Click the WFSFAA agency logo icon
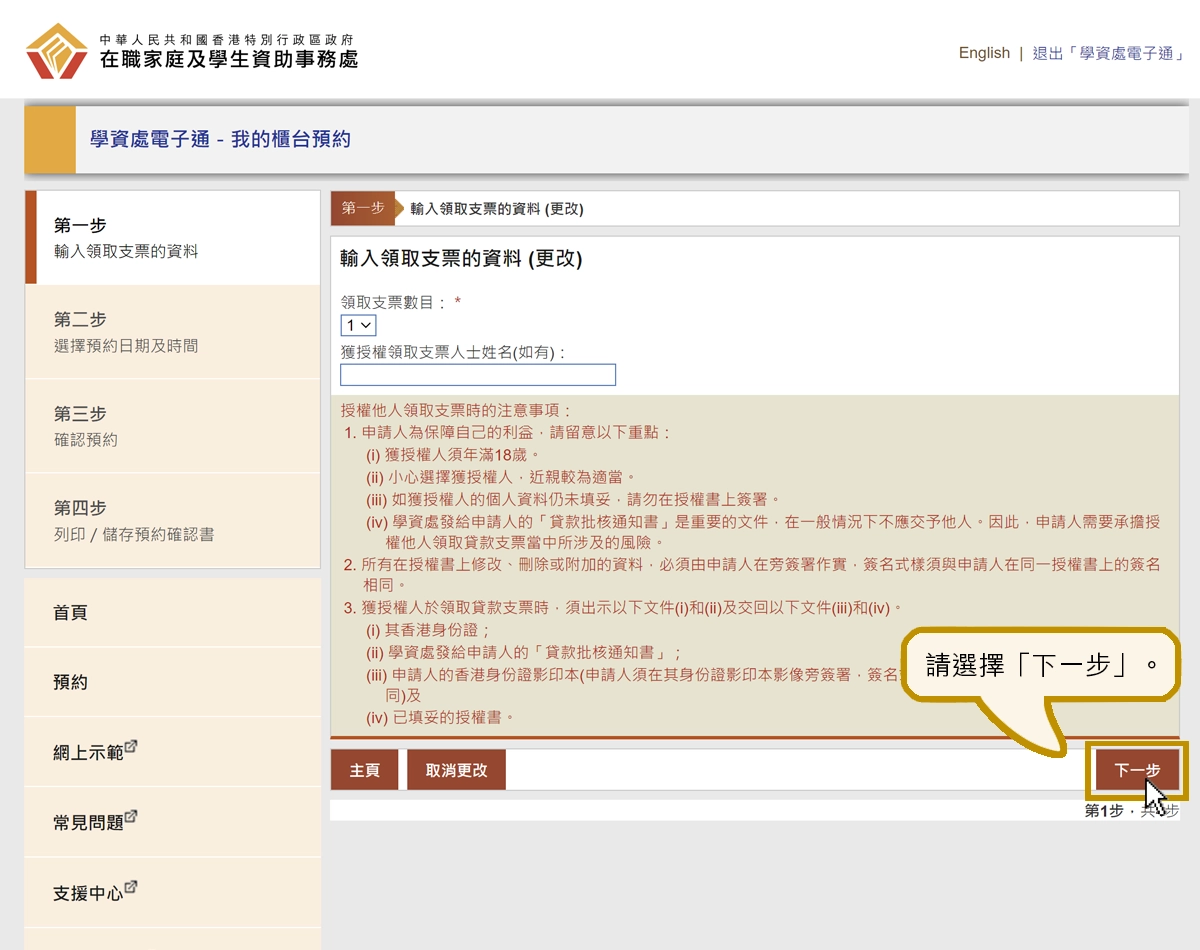 pyautogui.click(x=57, y=51)
